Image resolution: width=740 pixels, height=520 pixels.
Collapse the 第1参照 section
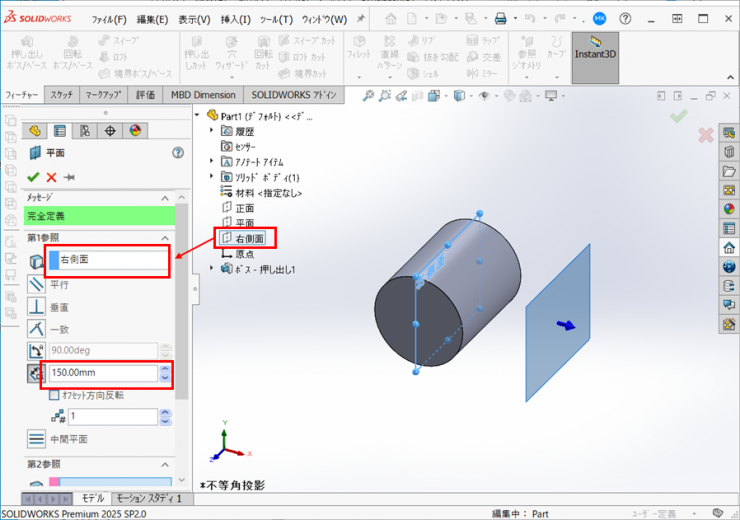point(165,237)
